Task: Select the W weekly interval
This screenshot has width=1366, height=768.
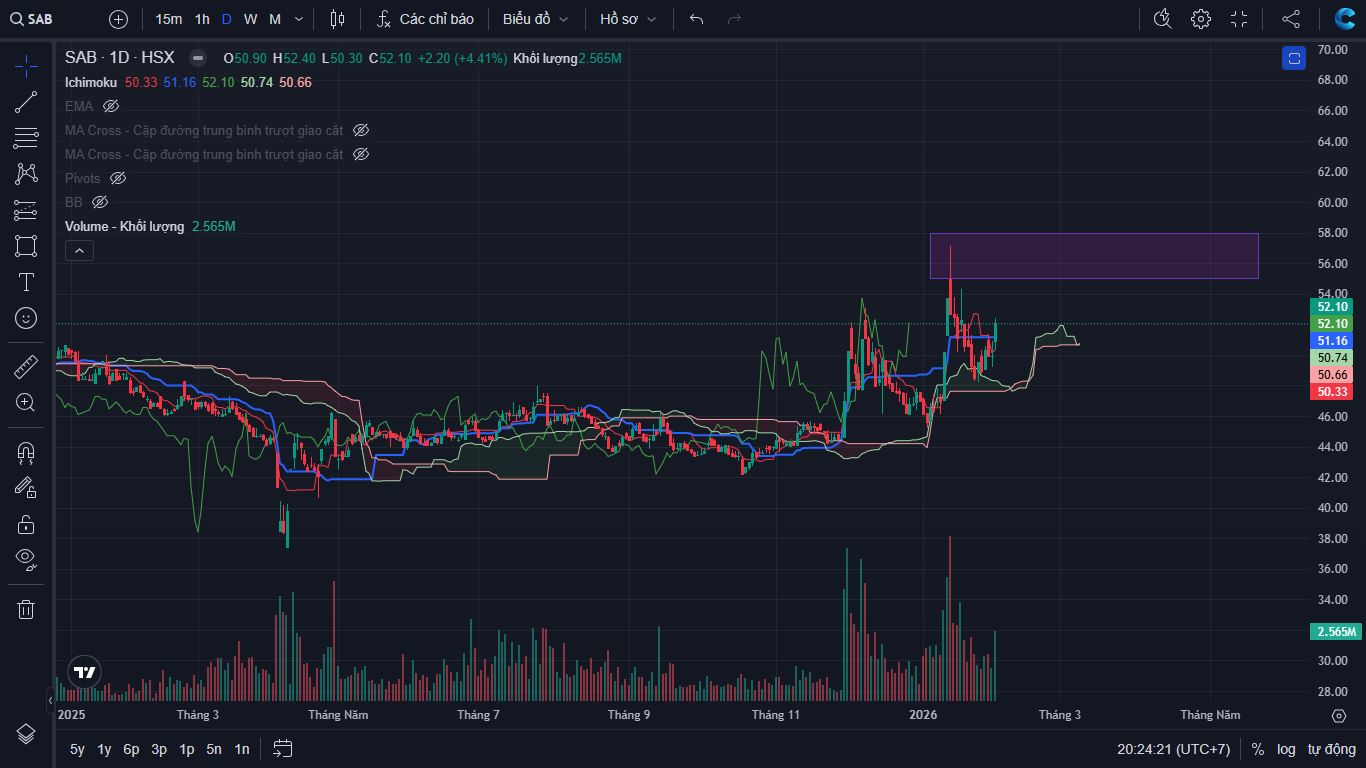Action: coord(250,19)
